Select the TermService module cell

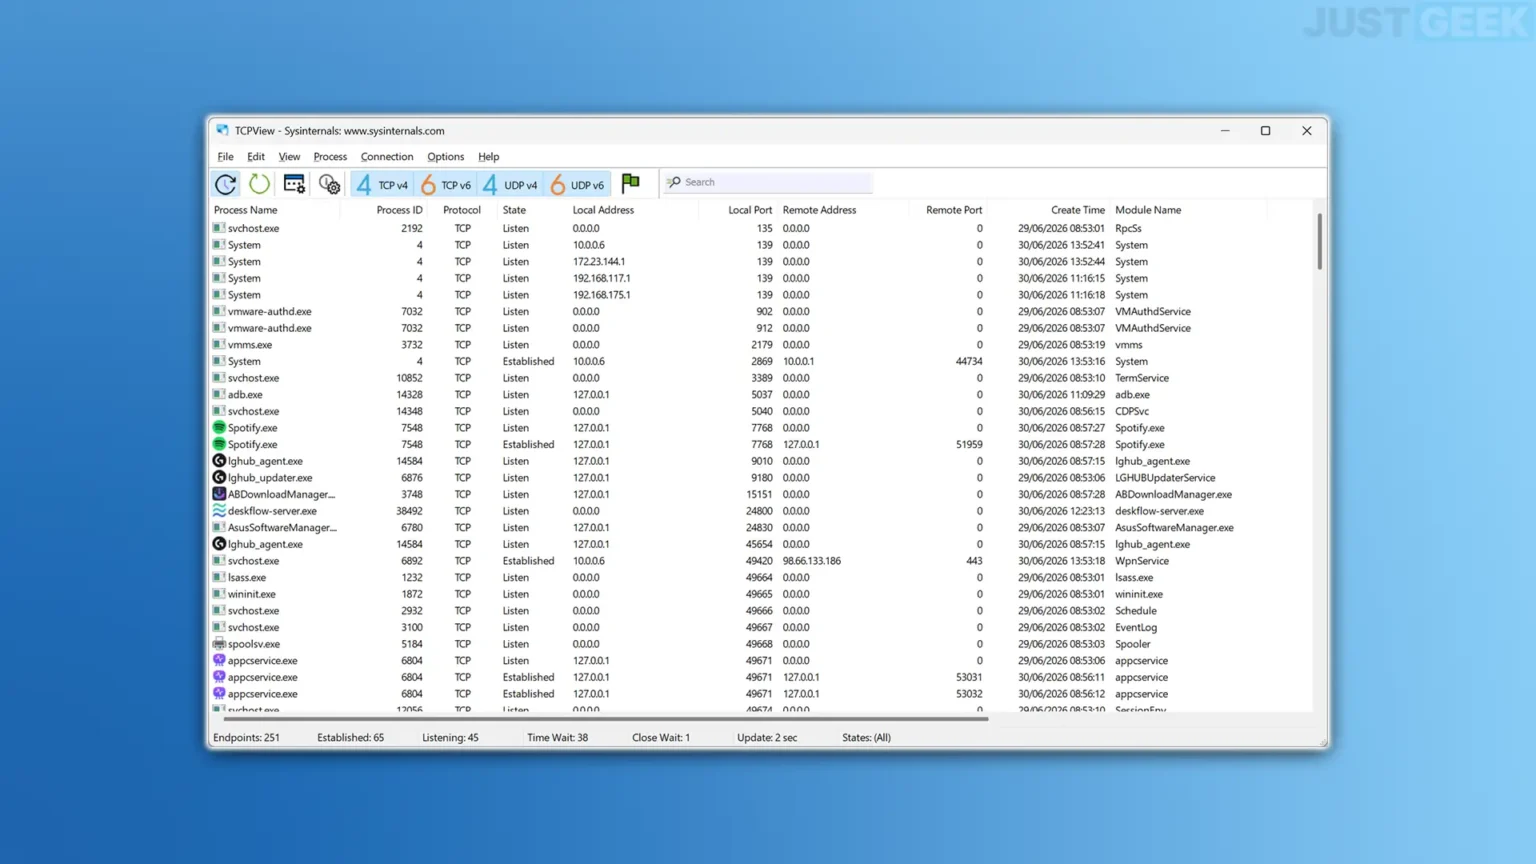(x=1142, y=378)
